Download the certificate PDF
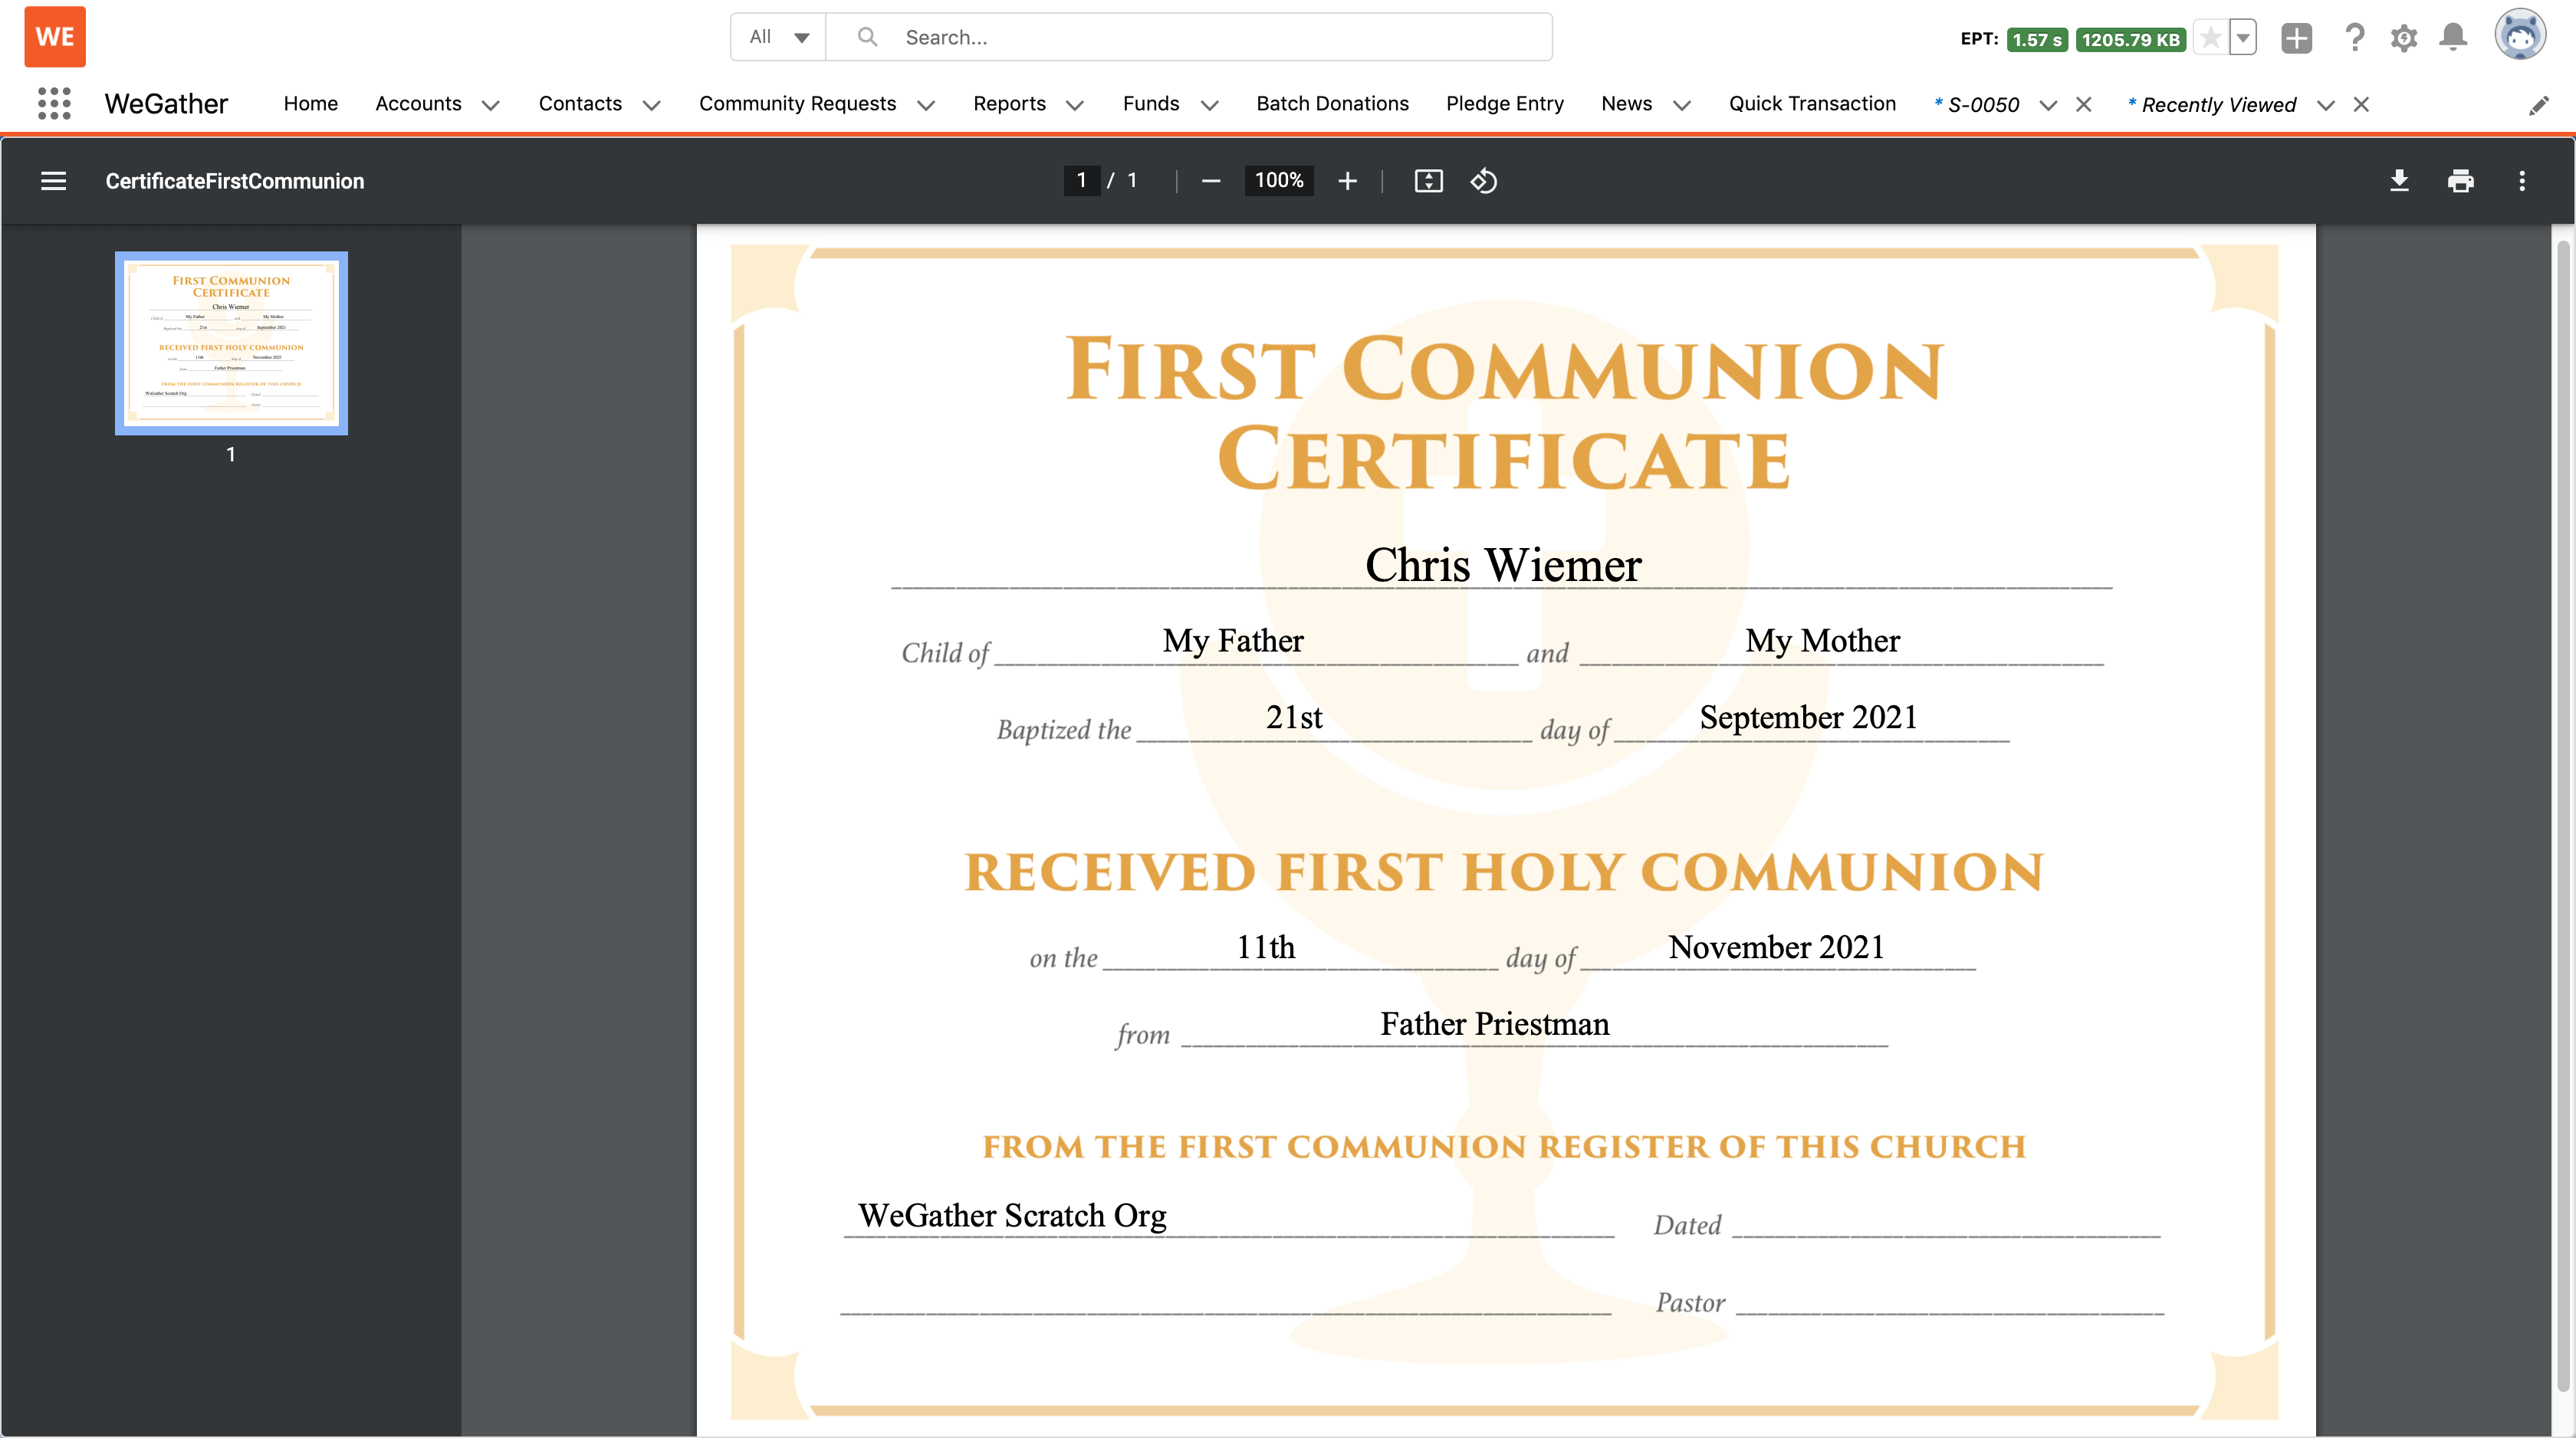Viewport: 2576px width, 1438px height. (2399, 181)
